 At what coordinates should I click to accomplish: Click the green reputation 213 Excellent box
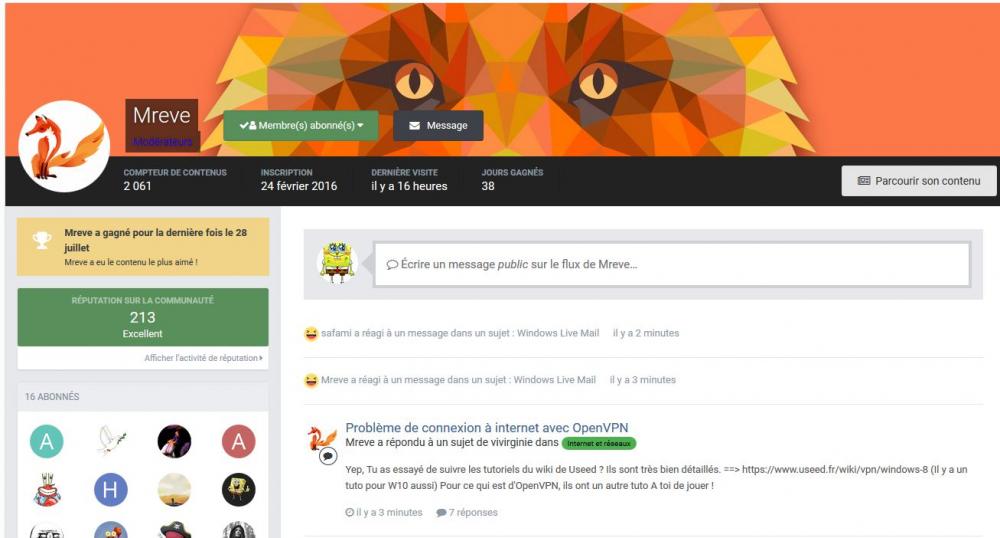click(x=143, y=317)
